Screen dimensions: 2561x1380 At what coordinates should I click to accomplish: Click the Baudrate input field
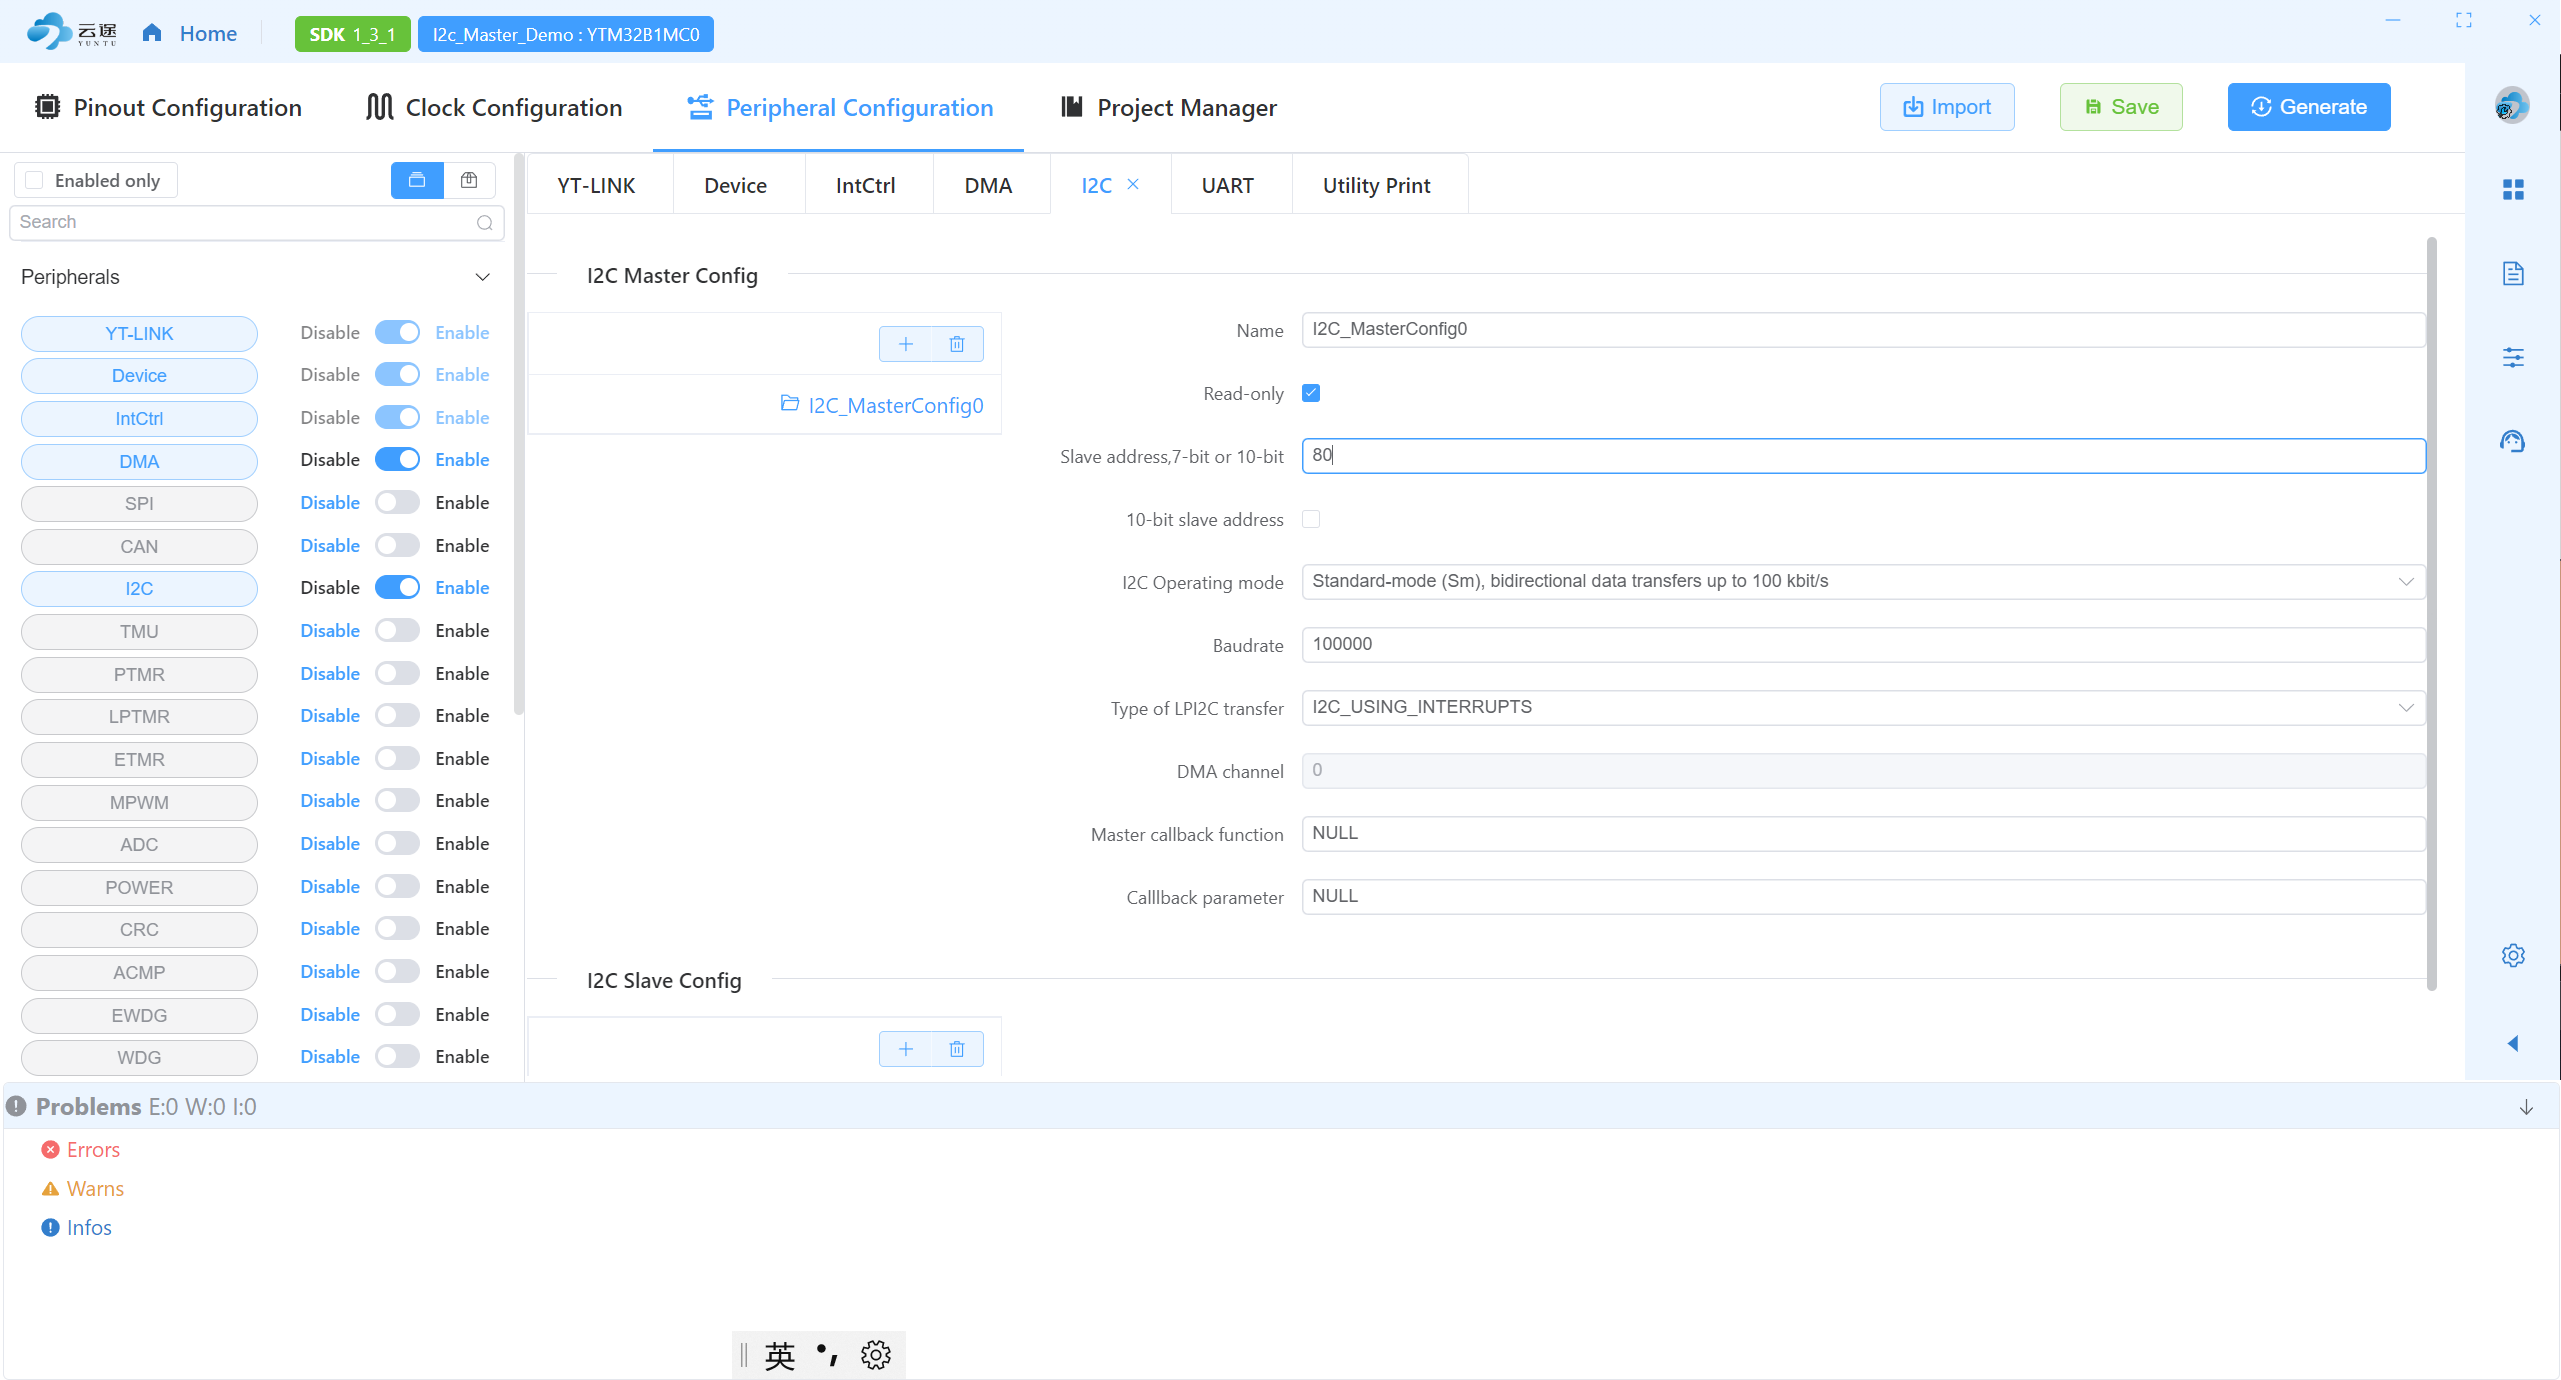tap(1862, 644)
